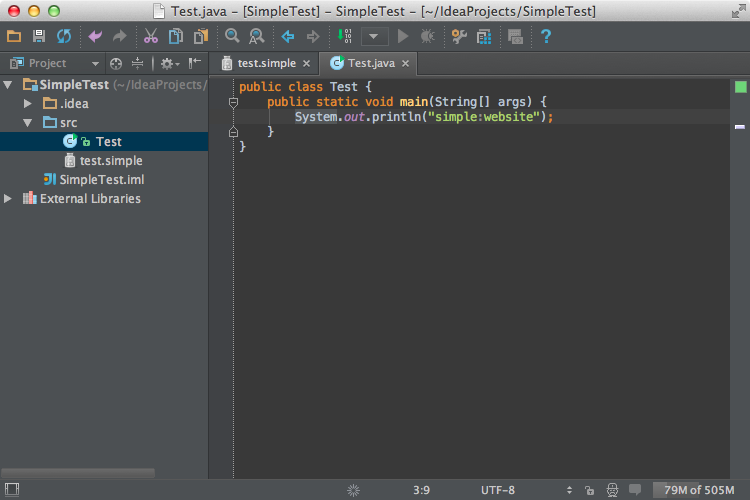Toggle the Hector inspector icon in status bar
750x500 pixels.
[611, 490]
